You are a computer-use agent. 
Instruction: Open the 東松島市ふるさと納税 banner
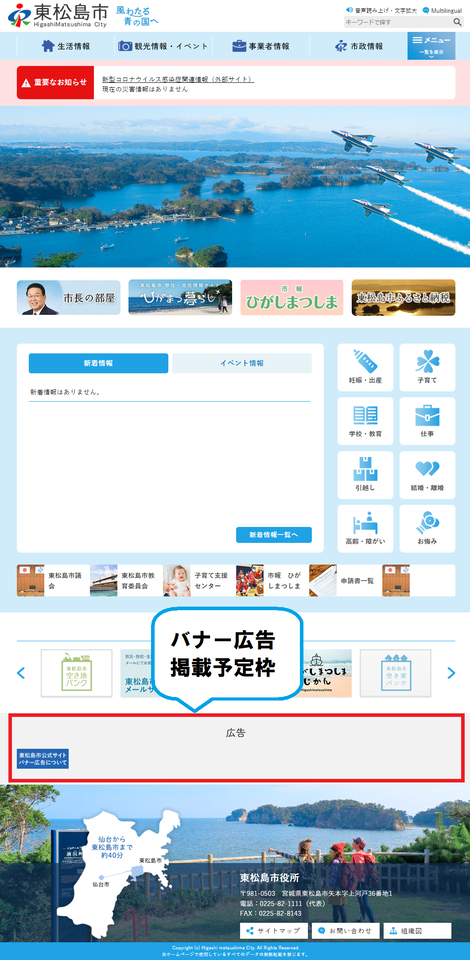pyautogui.click(x=403, y=298)
